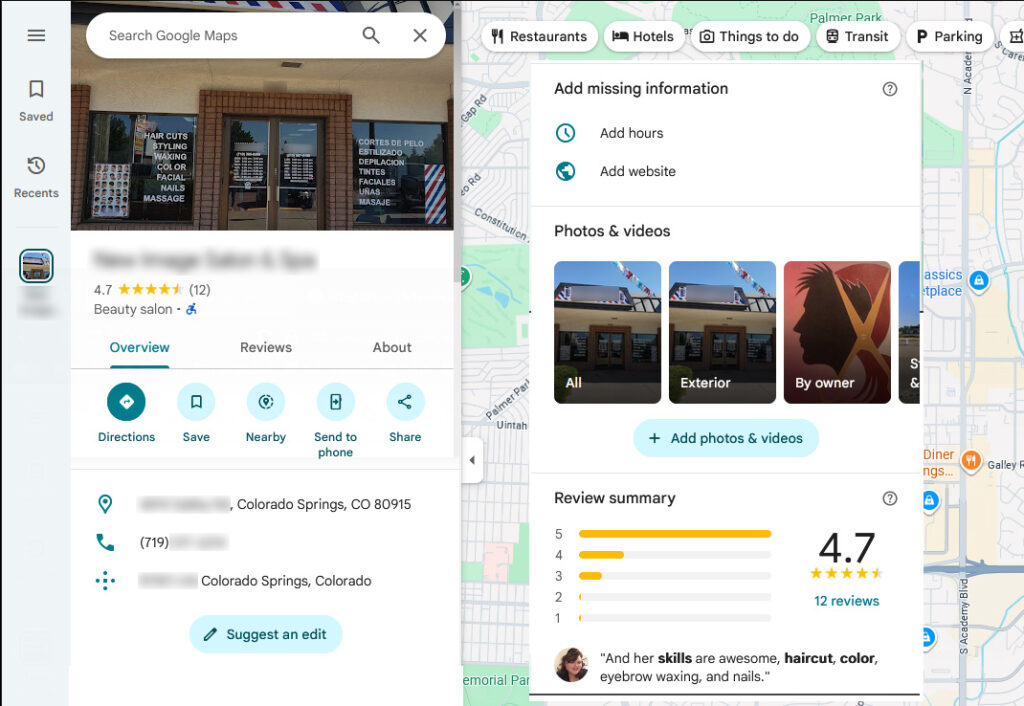Image resolution: width=1024 pixels, height=706 pixels.
Task: Switch to the Reviews tab
Action: 266,348
